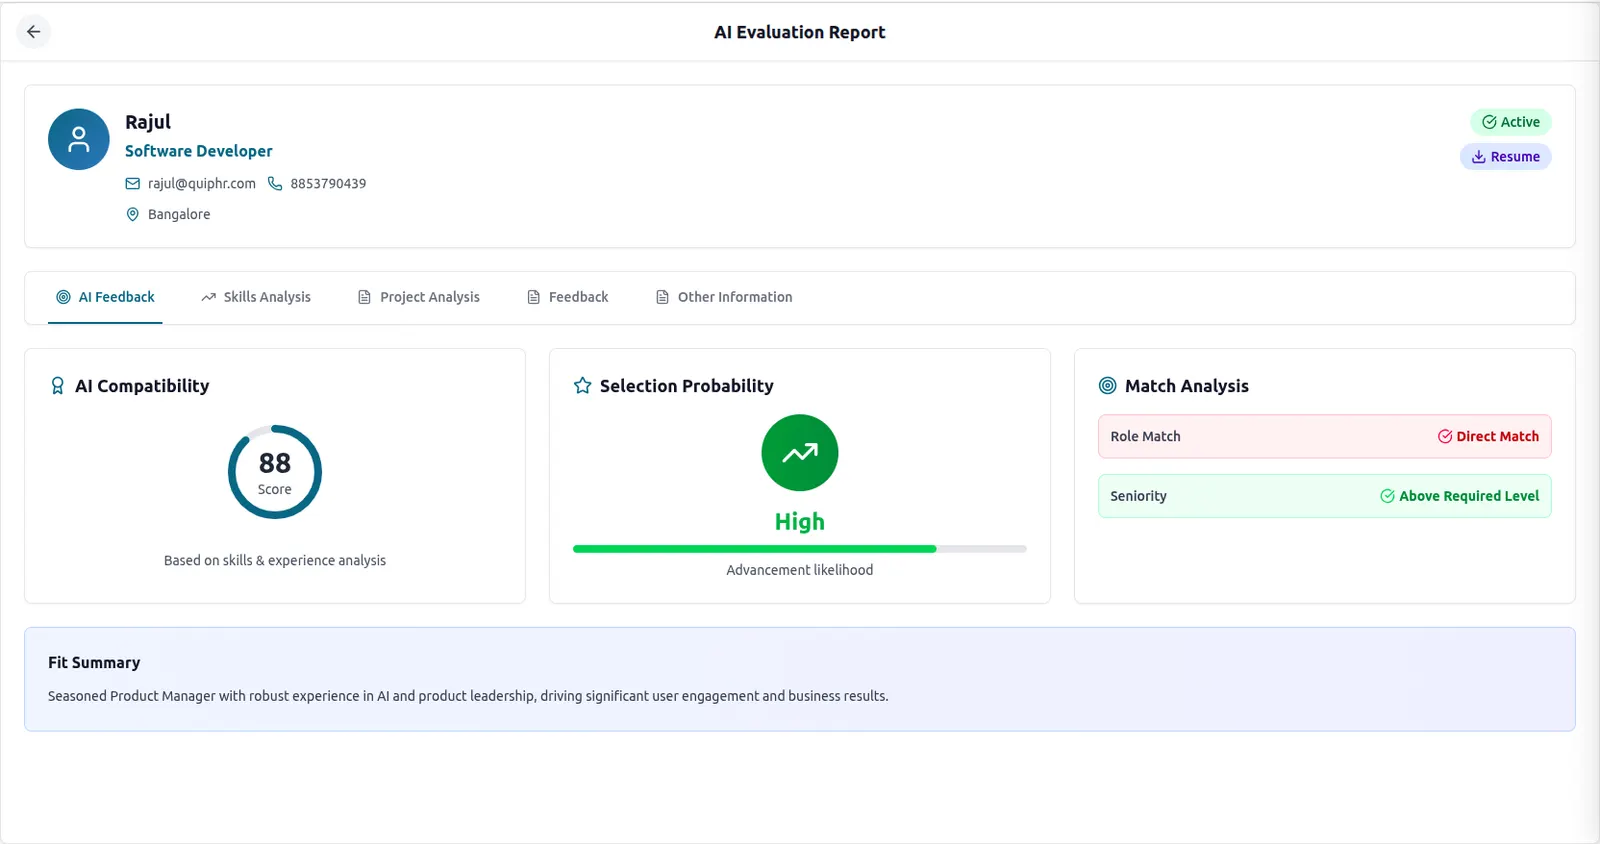The image size is (1600, 844).
Task: Click the Seniority row
Action: [1325, 496]
